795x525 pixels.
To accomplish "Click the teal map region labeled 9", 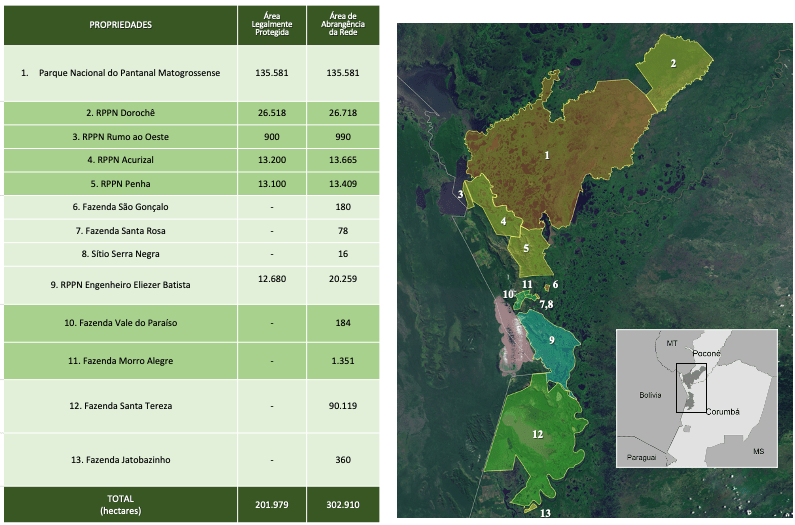I will click(x=551, y=342).
